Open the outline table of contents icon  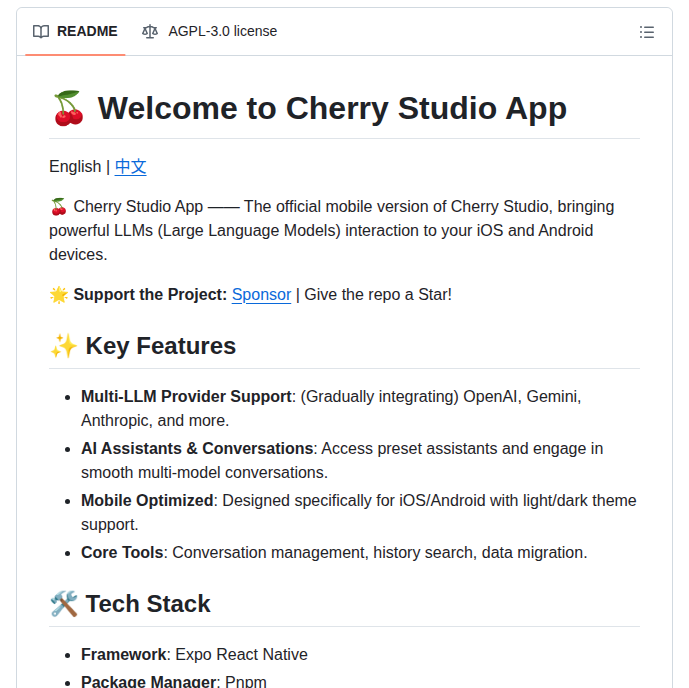pos(646,32)
